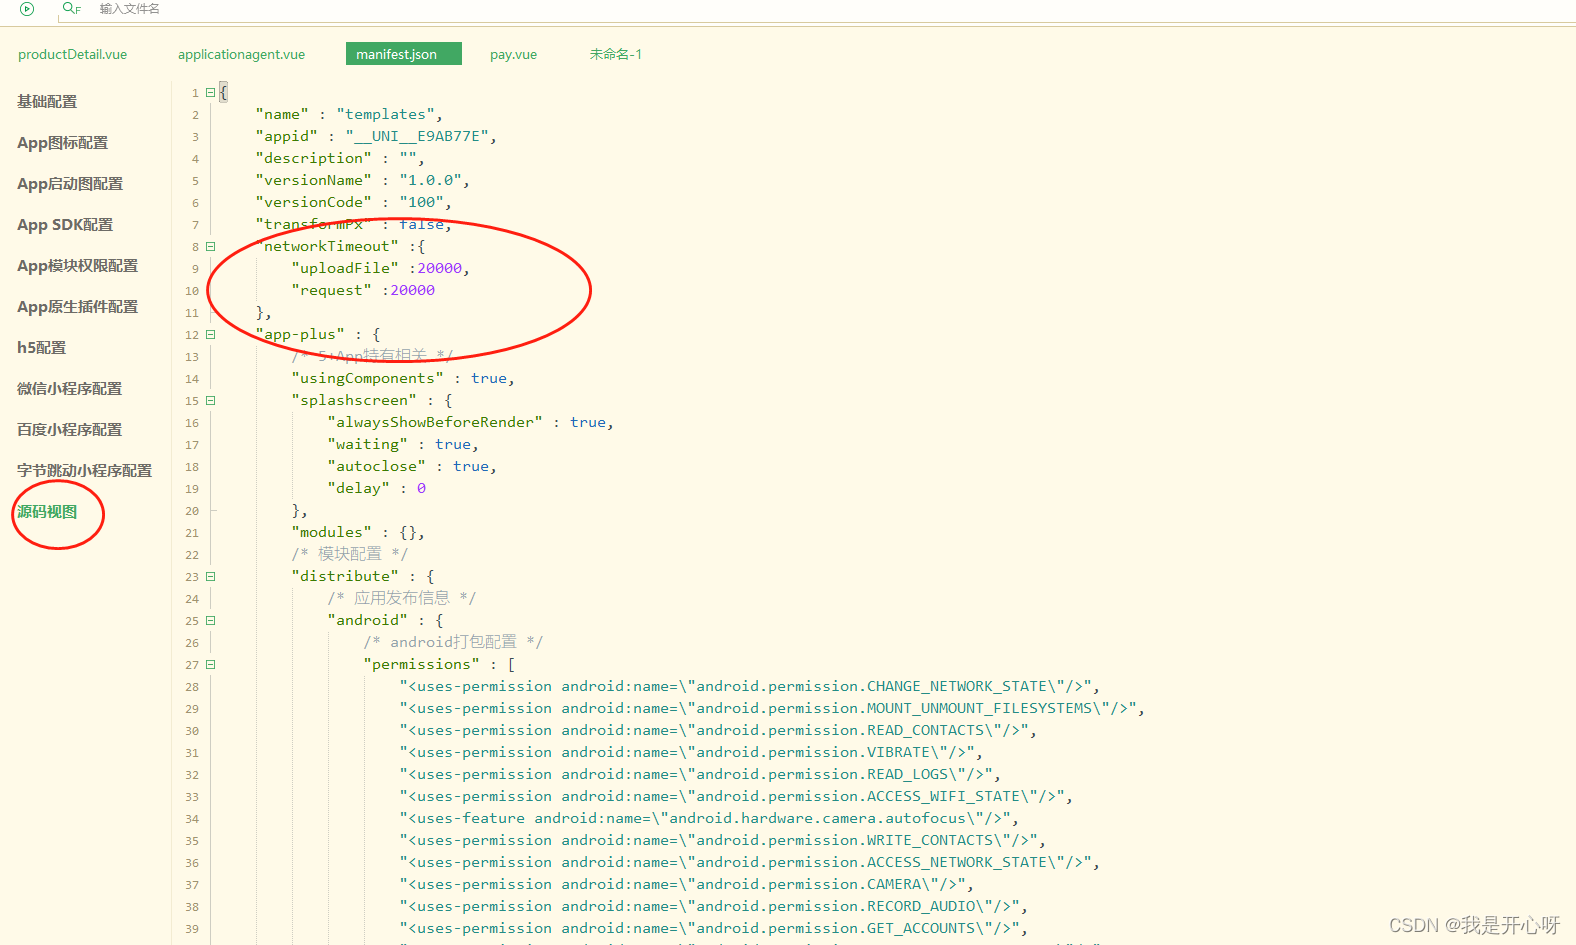Open 微信小程序配置 section

[x=69, y=388]
